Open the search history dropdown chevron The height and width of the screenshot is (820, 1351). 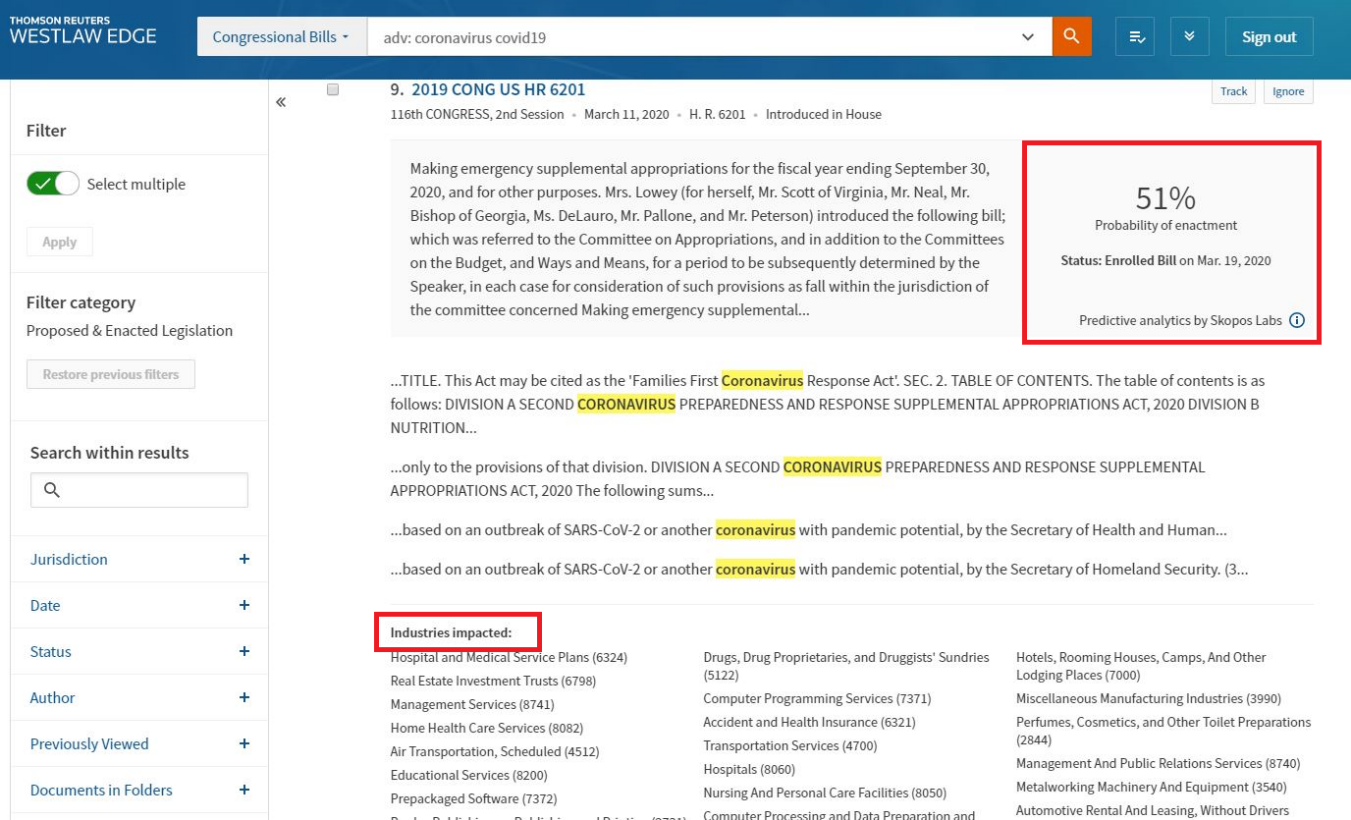coord(1028,37)
